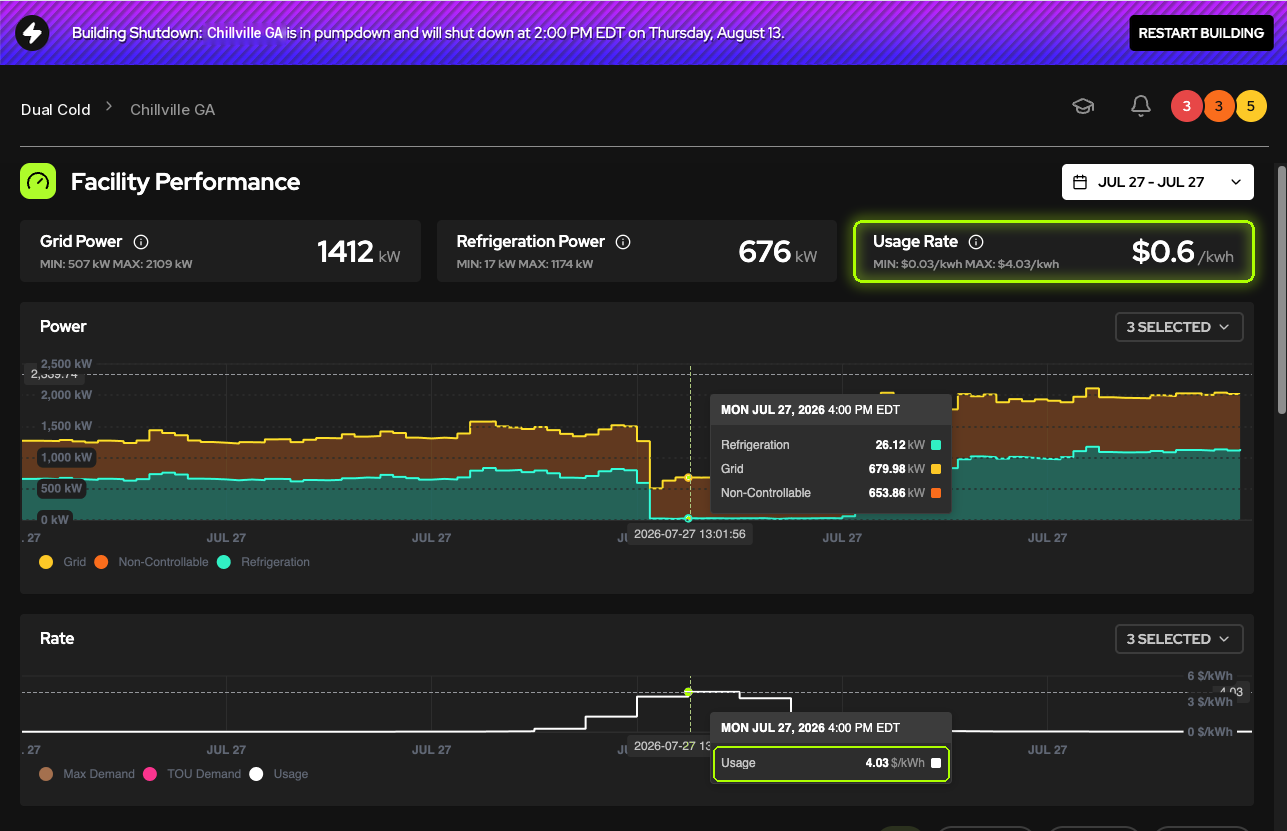Click the 6 $/kWh rate axis label
The image size is (1287, 831).
pyautogui.click(x=1210, y=676)
